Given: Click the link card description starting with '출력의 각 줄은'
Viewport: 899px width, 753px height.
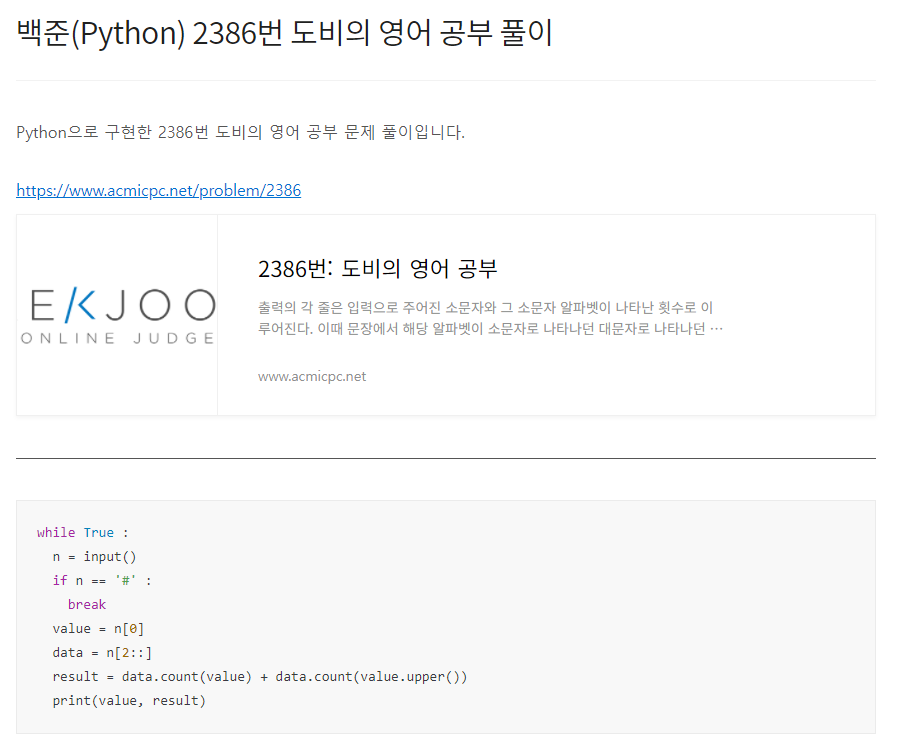Looking at the screenshot, I should coord(490,318).
